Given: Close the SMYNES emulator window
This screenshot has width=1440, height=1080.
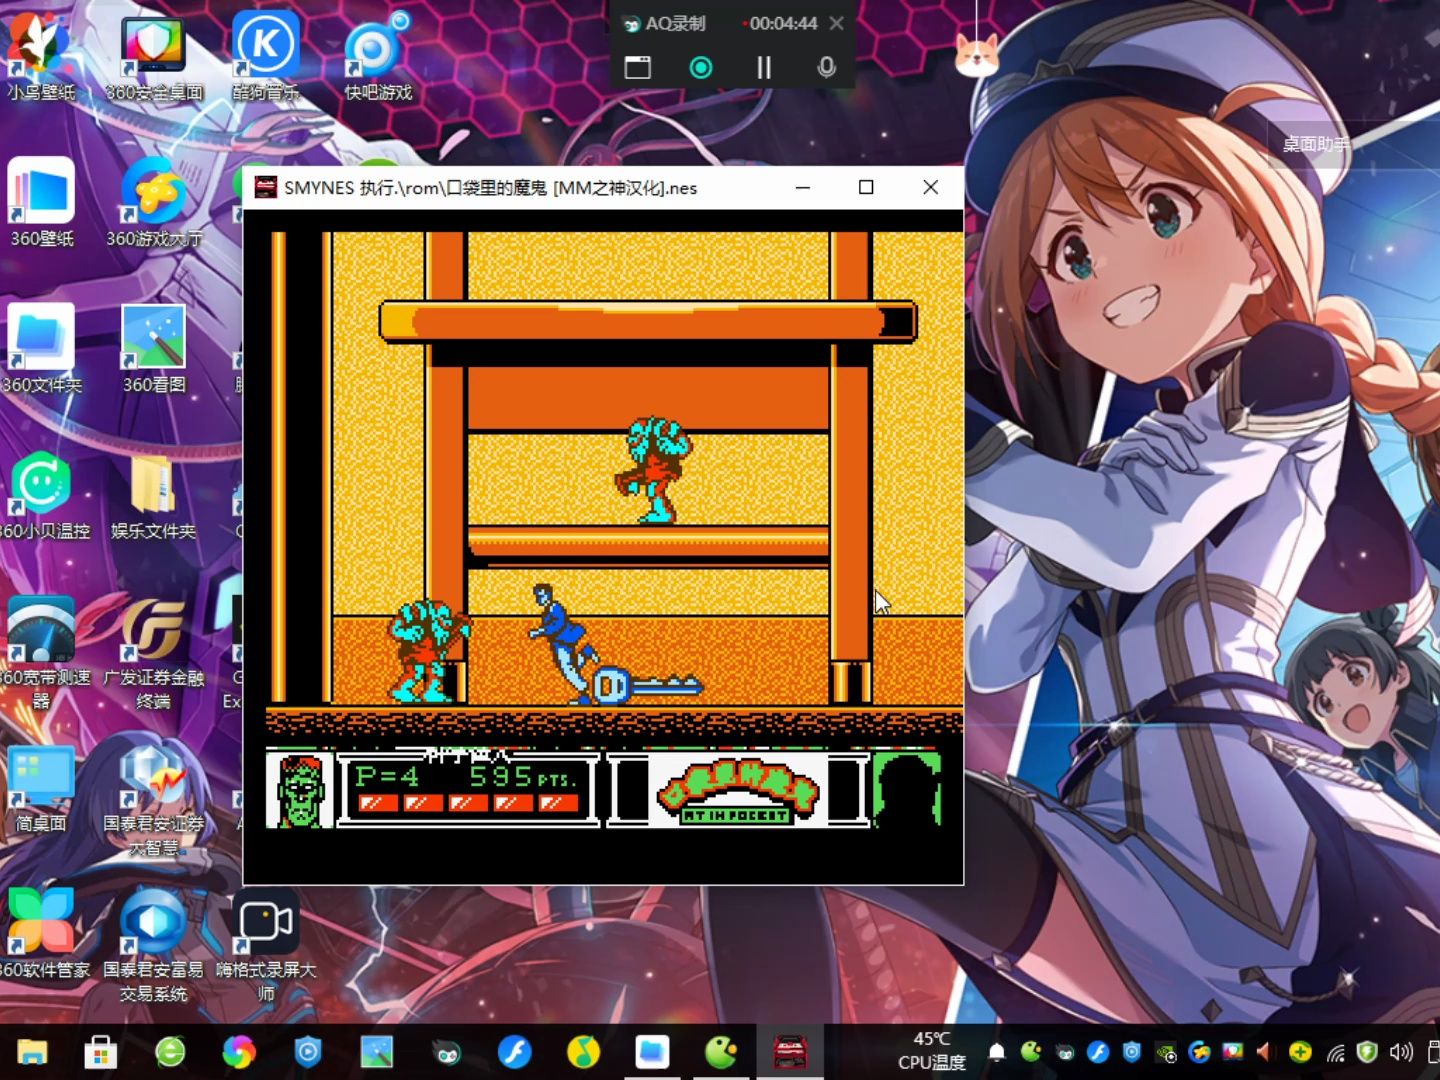Looking at the screenshot, I should 930,187.
